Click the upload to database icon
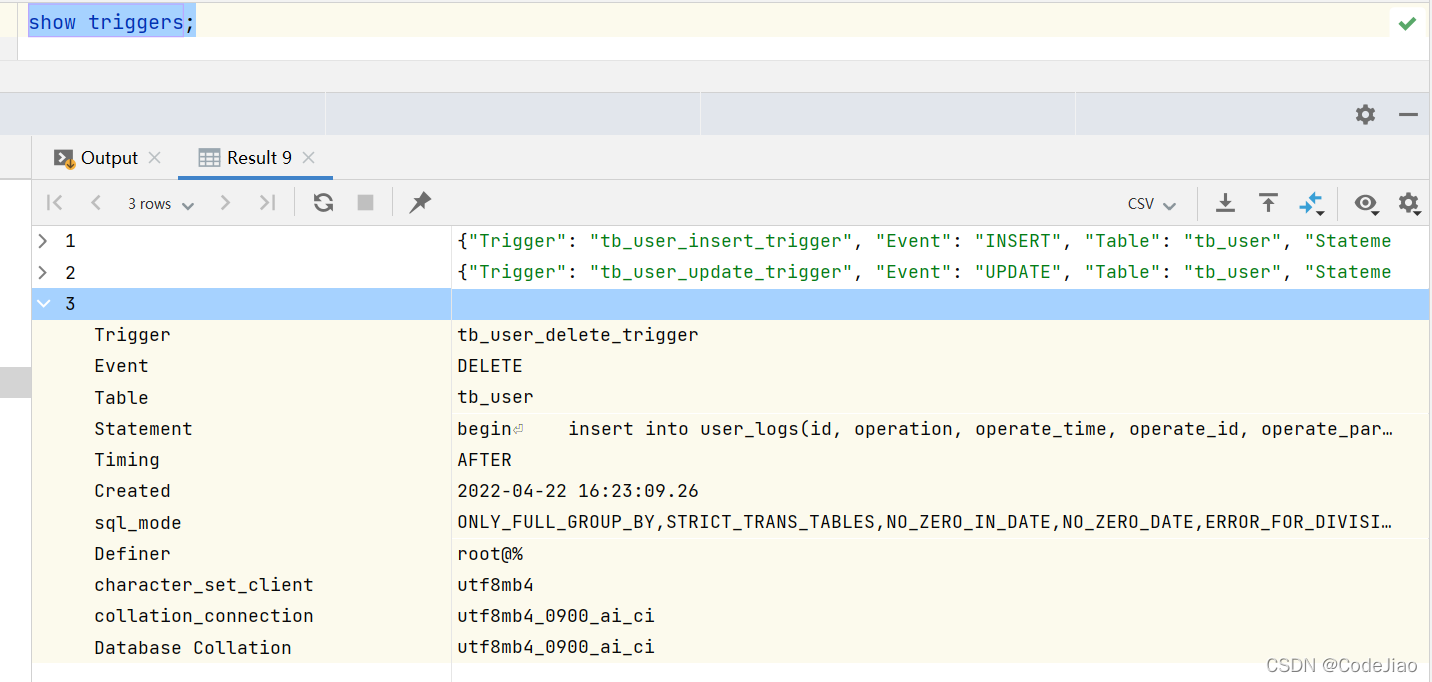 1268,203
